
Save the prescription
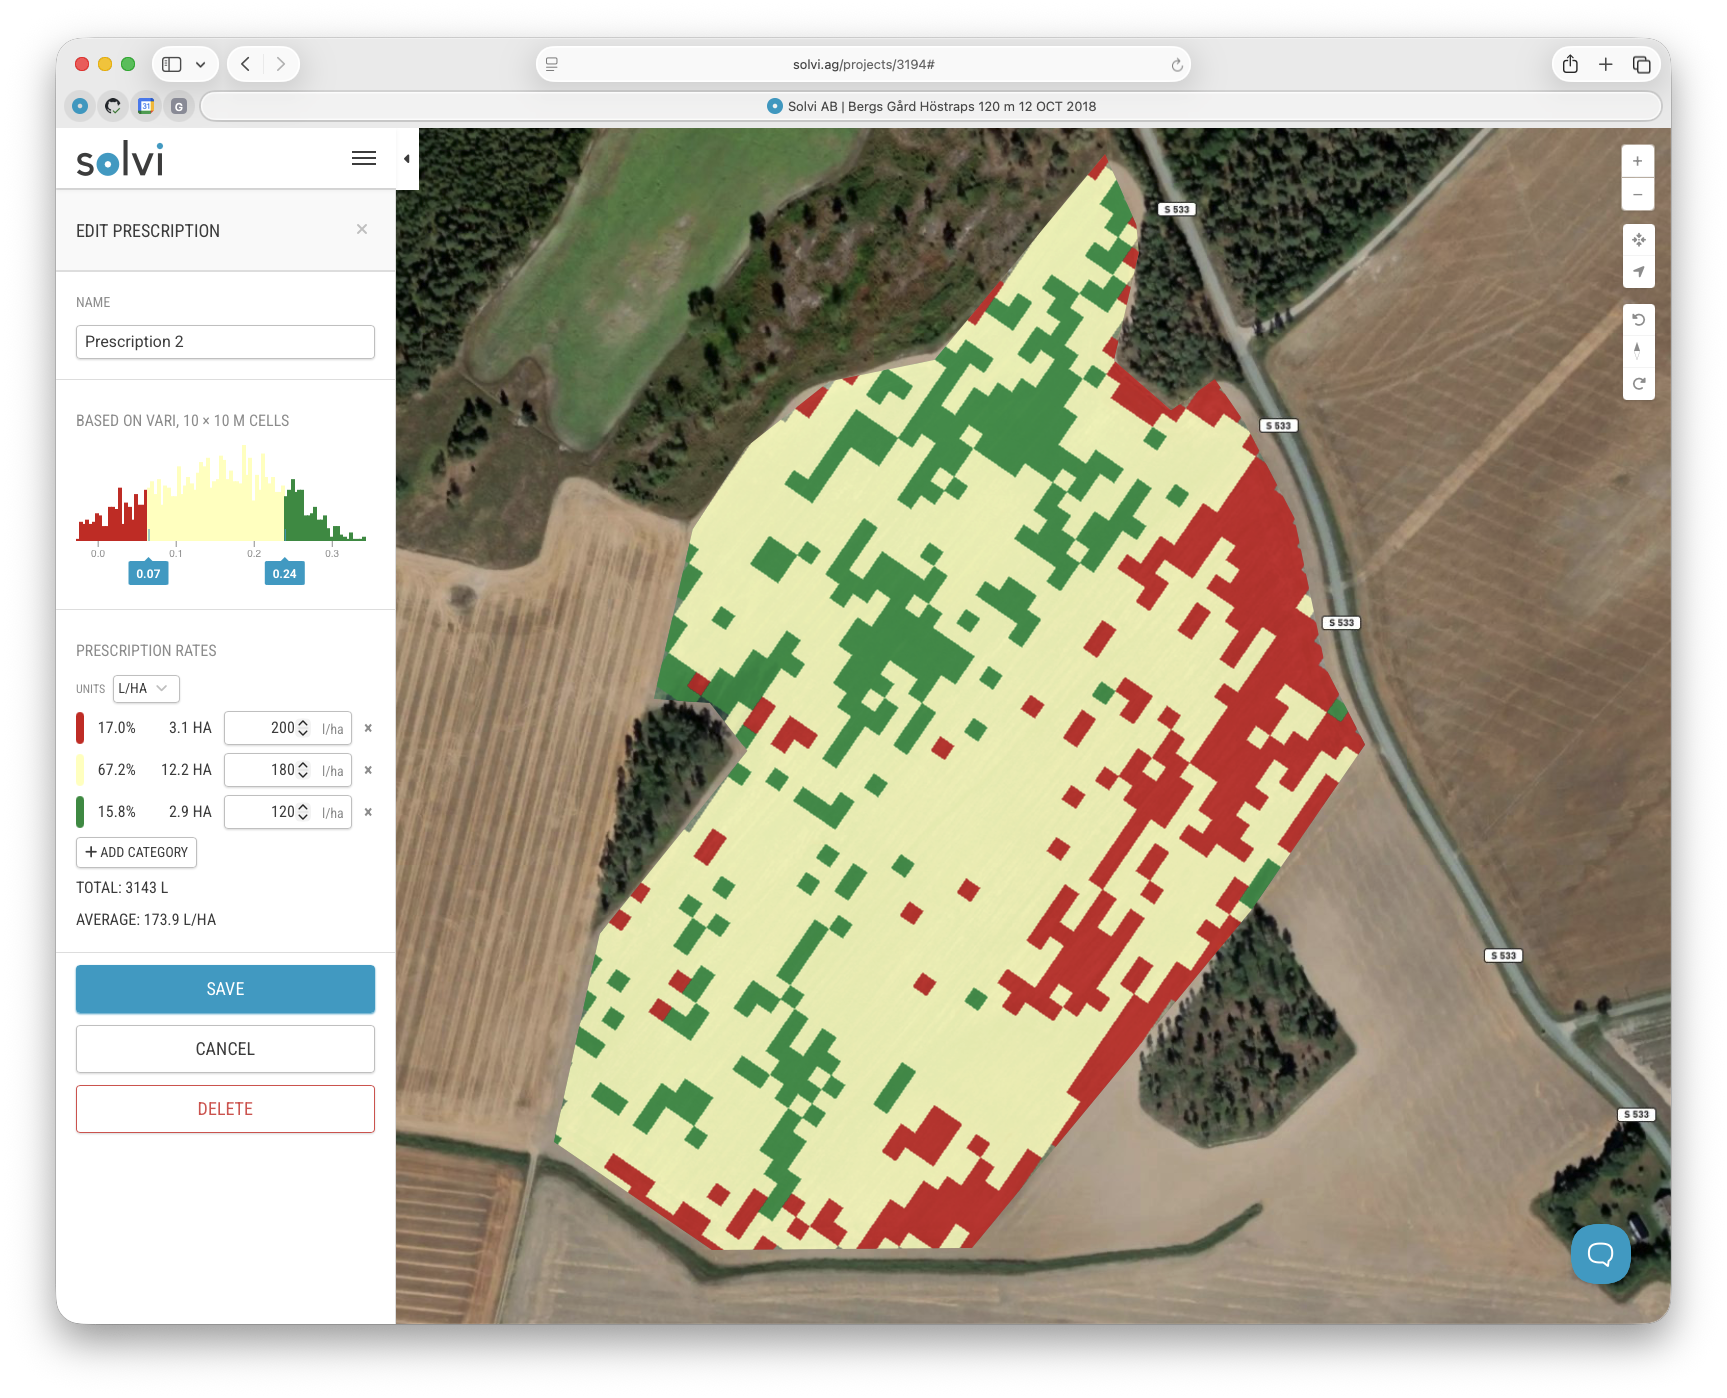(225, 989)
